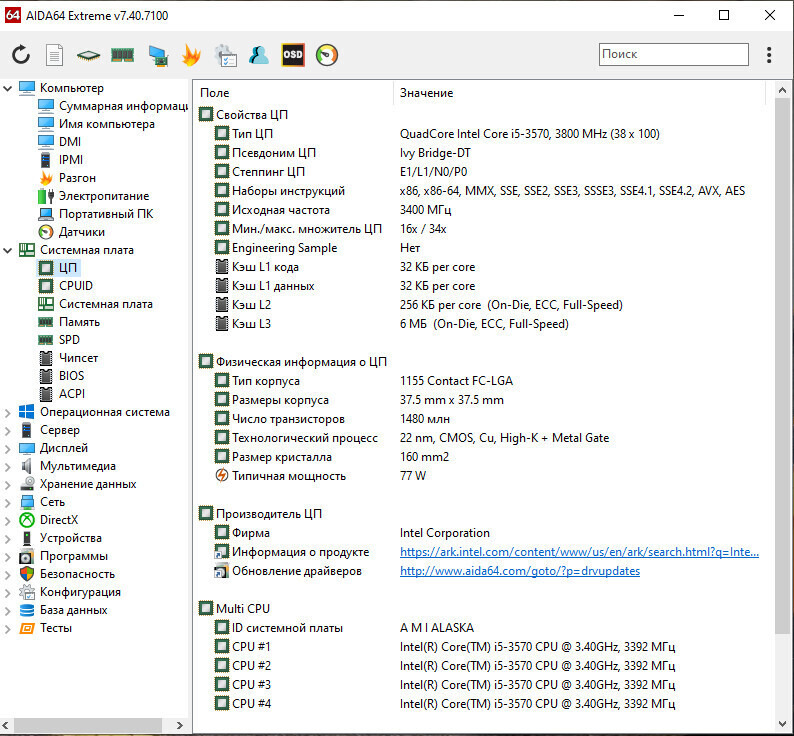Open the three-dot main menu

pyautogui.click(x=769, y=55)
